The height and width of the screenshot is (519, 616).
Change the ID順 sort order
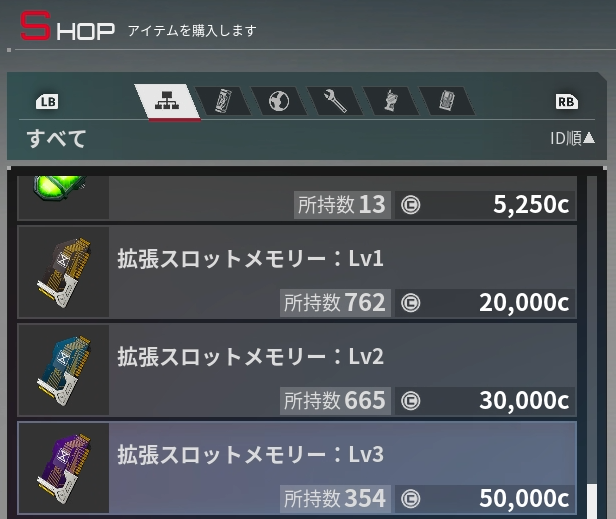point(572,138)
